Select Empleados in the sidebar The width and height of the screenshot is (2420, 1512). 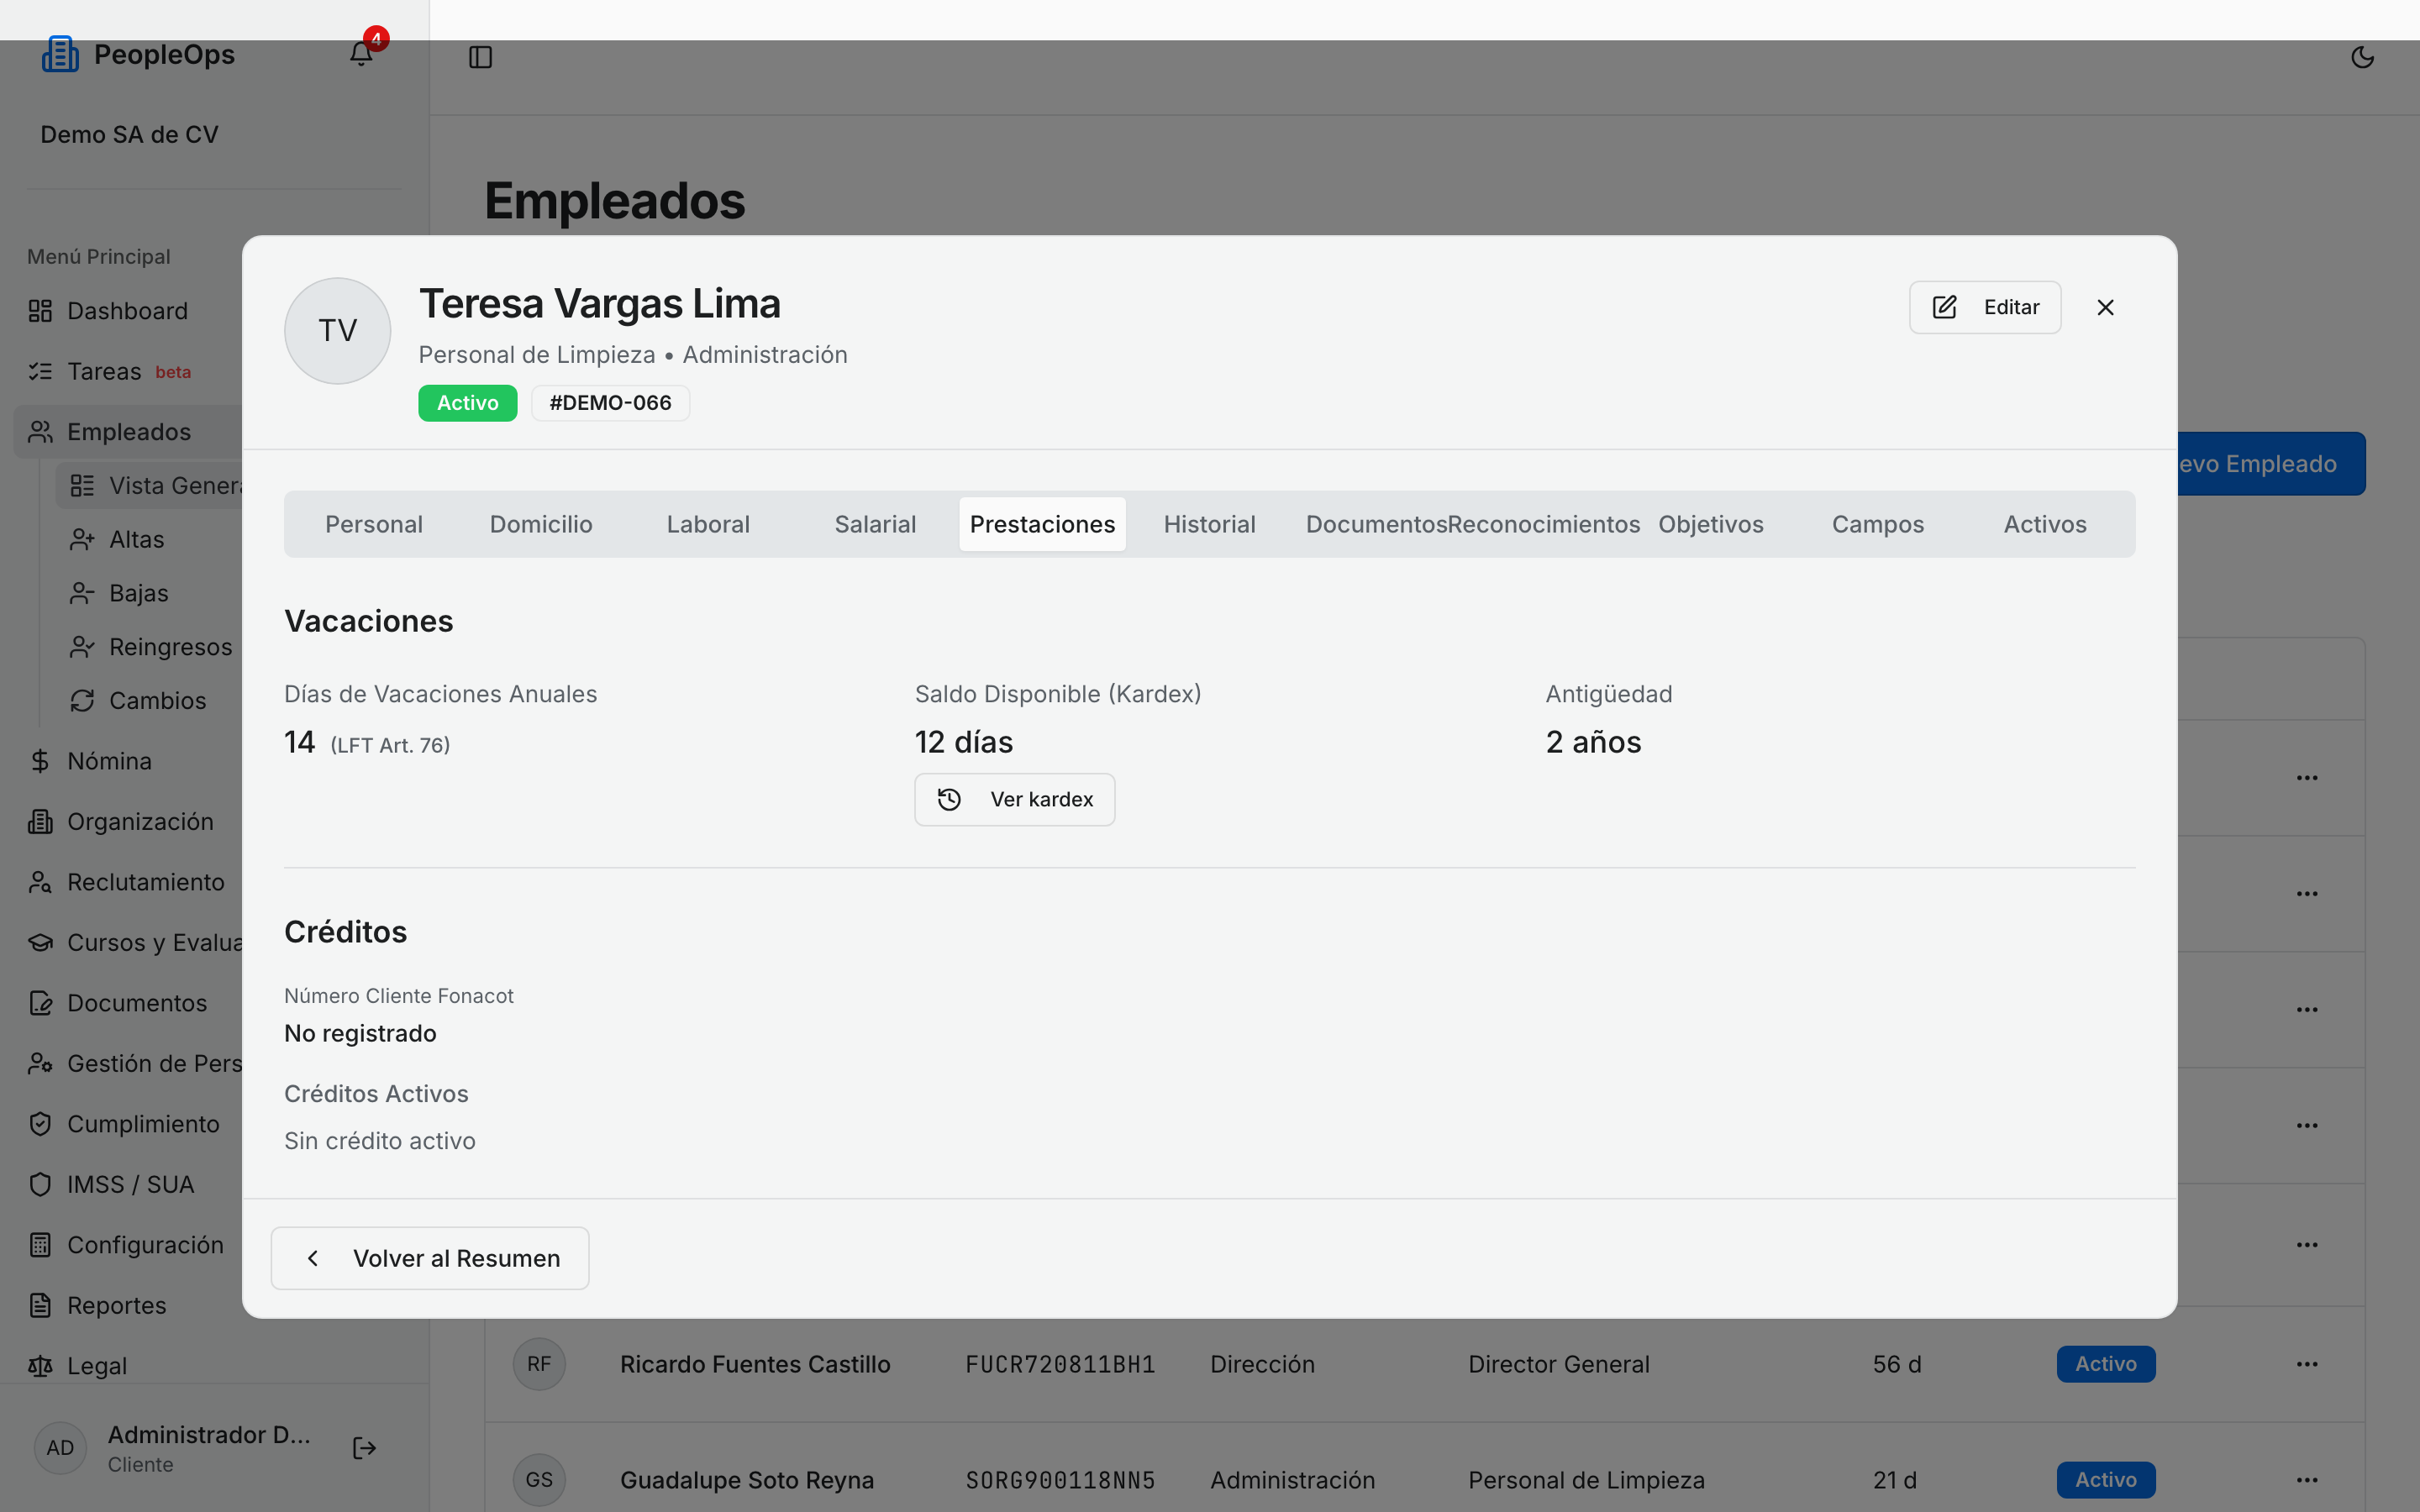pos(127,432)
